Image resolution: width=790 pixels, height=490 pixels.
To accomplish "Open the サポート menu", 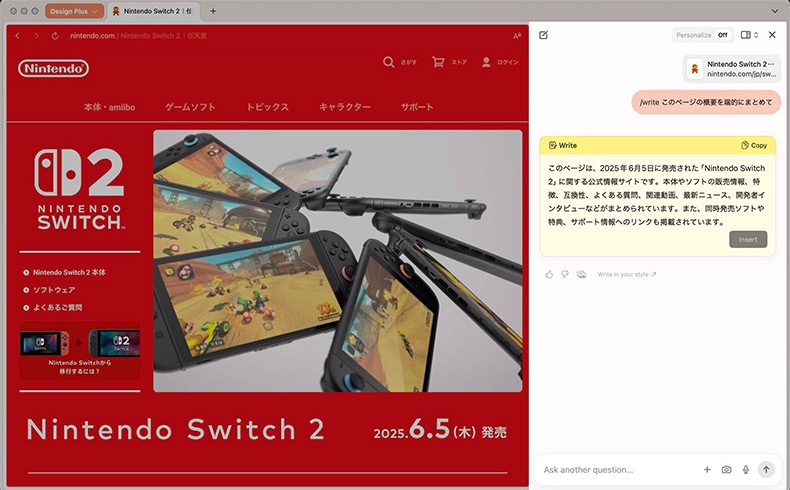I will [x=417, y=107].
